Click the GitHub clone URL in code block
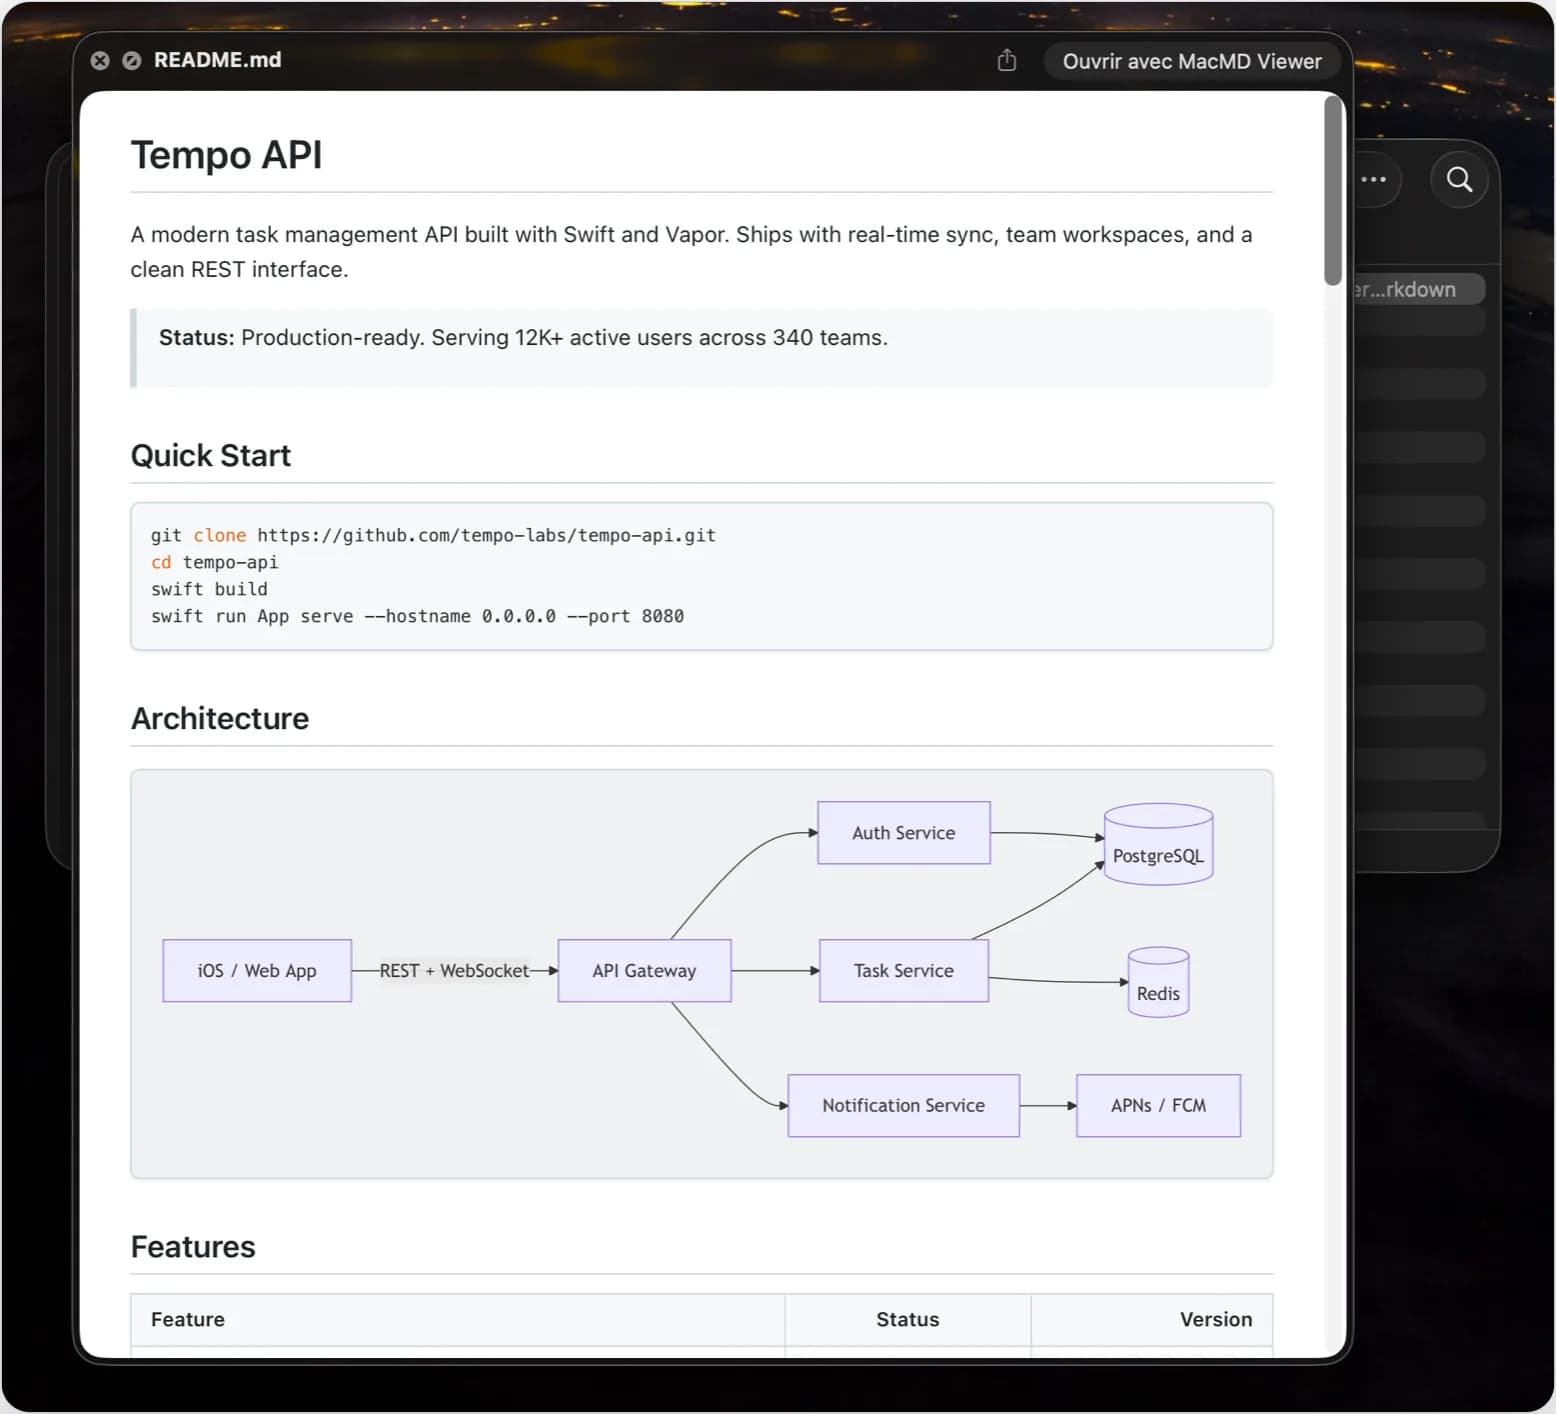This screenshot has height=1414, width=1556. [486, 535]
